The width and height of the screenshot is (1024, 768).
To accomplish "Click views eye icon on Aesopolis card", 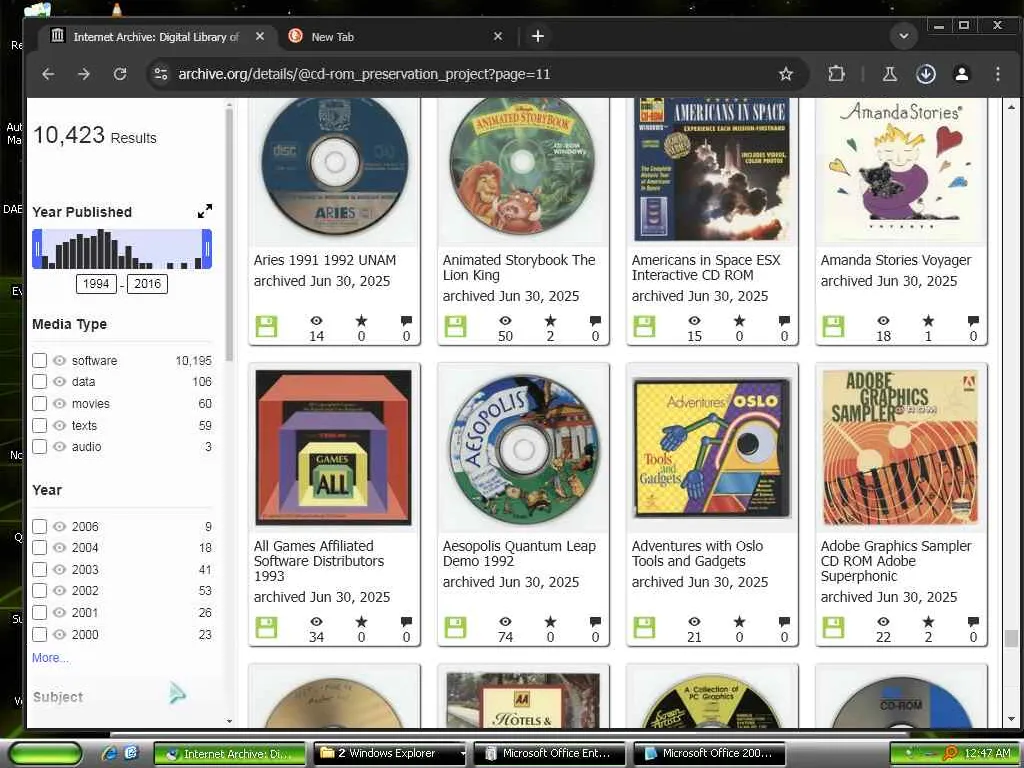I will pyautogui.click(x=505, y=622).
